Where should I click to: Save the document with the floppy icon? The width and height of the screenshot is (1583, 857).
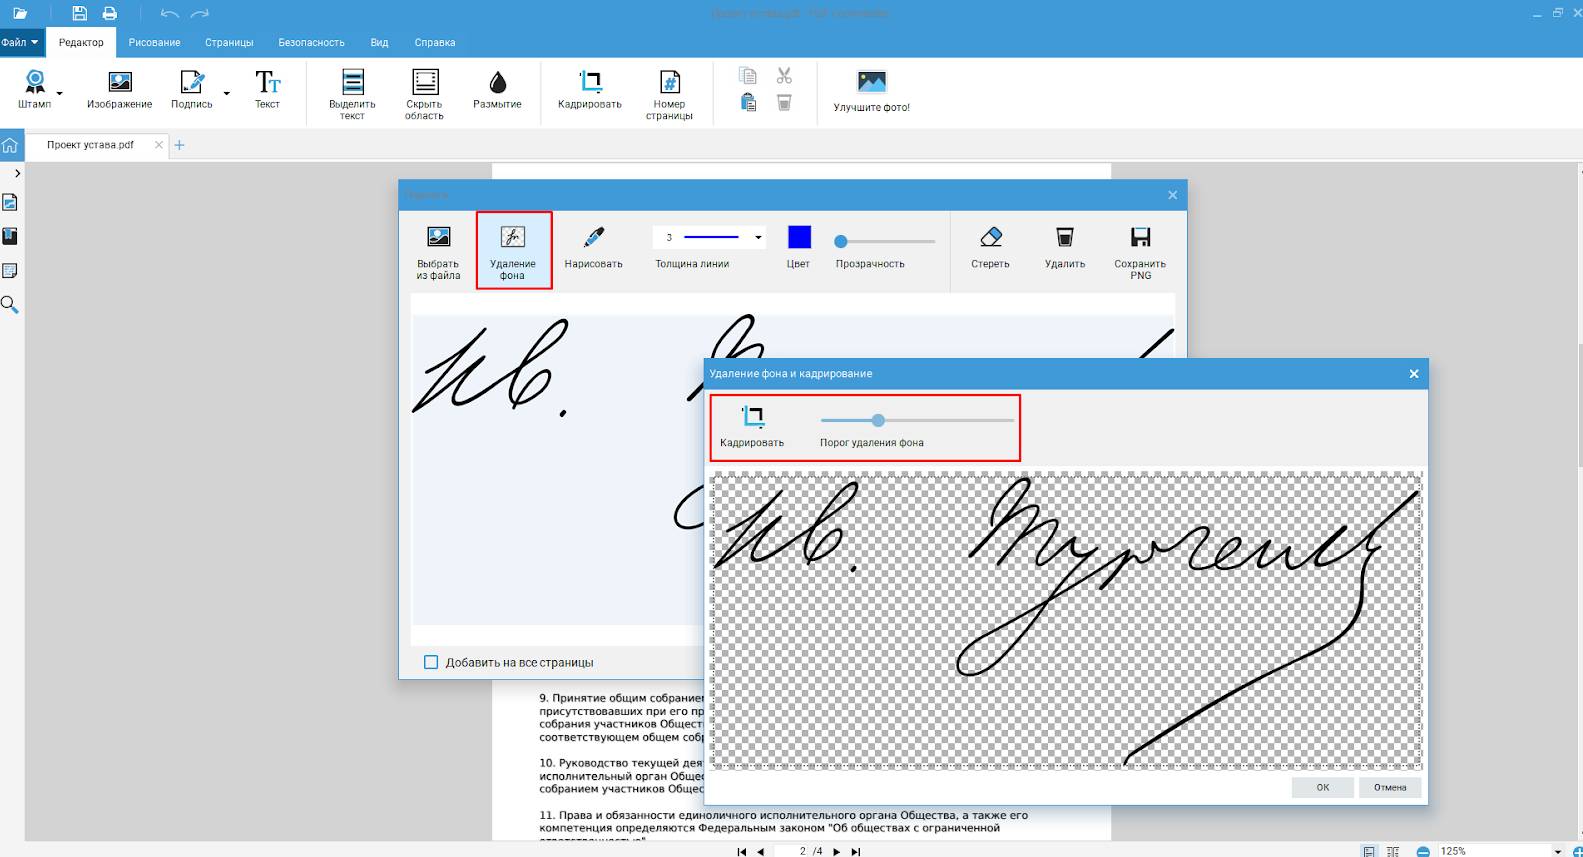pos(80,14)
